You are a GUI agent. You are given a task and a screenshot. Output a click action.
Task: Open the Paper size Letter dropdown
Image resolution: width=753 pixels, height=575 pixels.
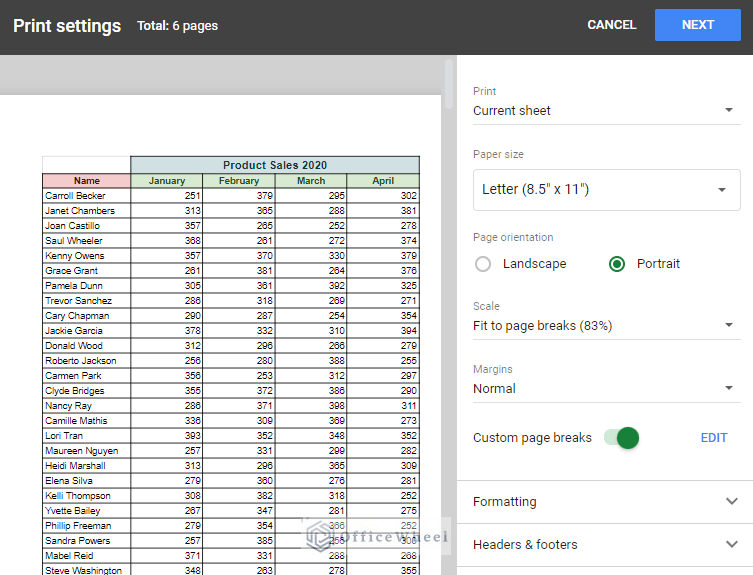tap(604, 189)
